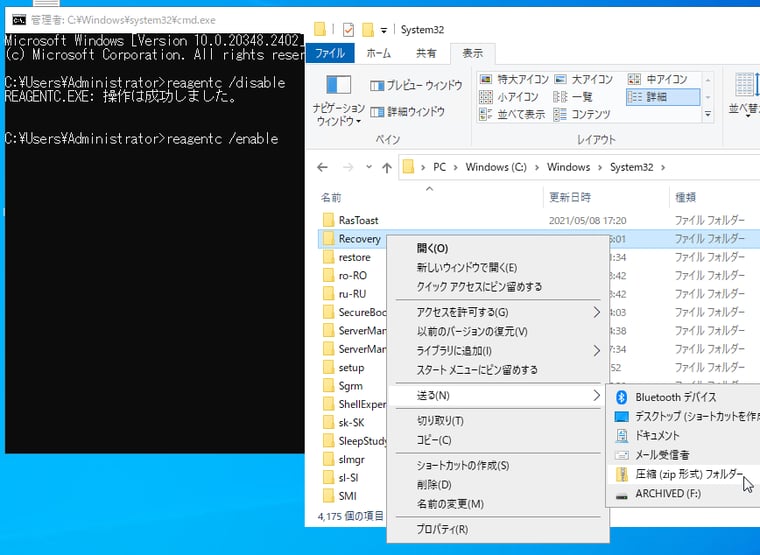Select the RasToast folder
Image resolution: width=760 pixels, height=555 pixels.
(x=358, y=221)
